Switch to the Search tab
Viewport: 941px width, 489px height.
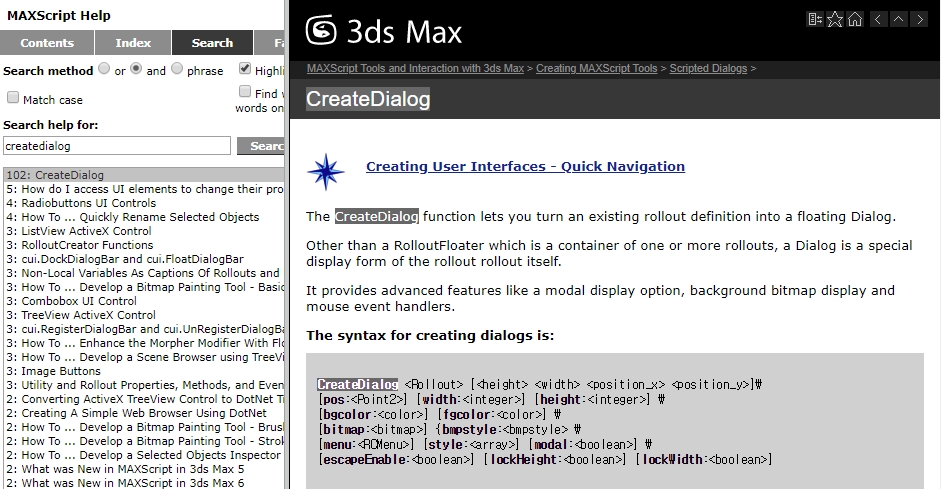pyautogui.click(x=212, y=43)
